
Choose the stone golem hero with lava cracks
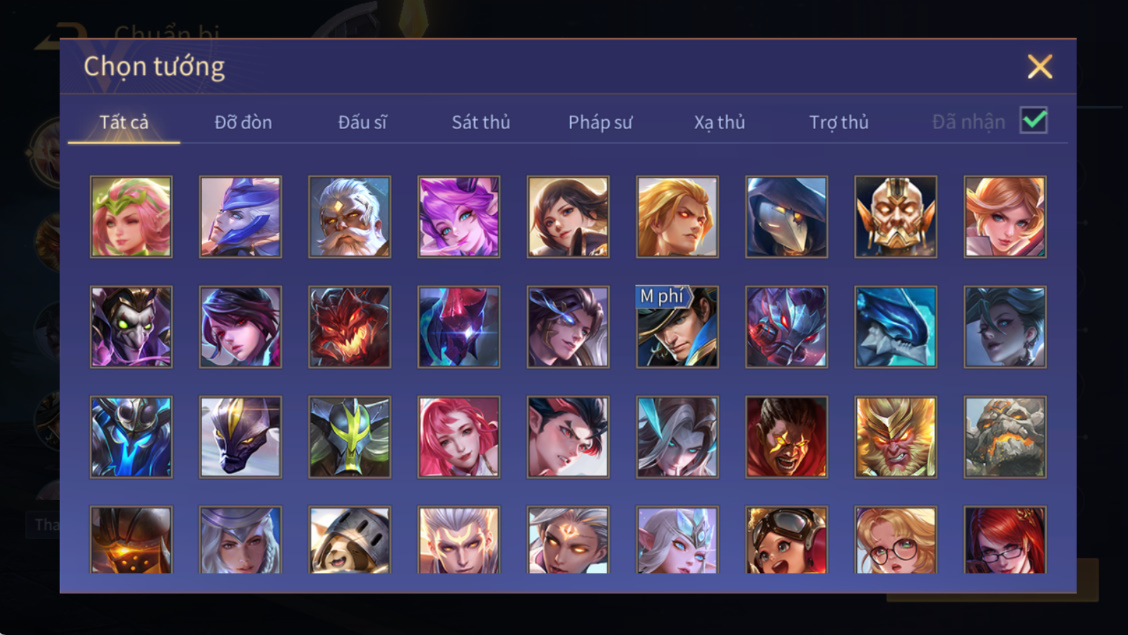[1005, 437]
